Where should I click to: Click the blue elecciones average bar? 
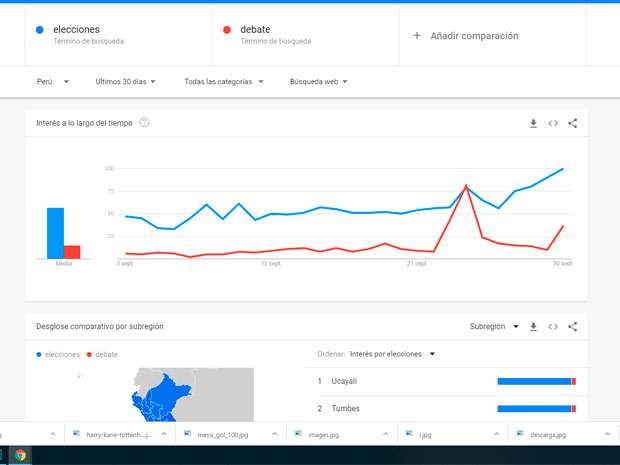(55, 233)
